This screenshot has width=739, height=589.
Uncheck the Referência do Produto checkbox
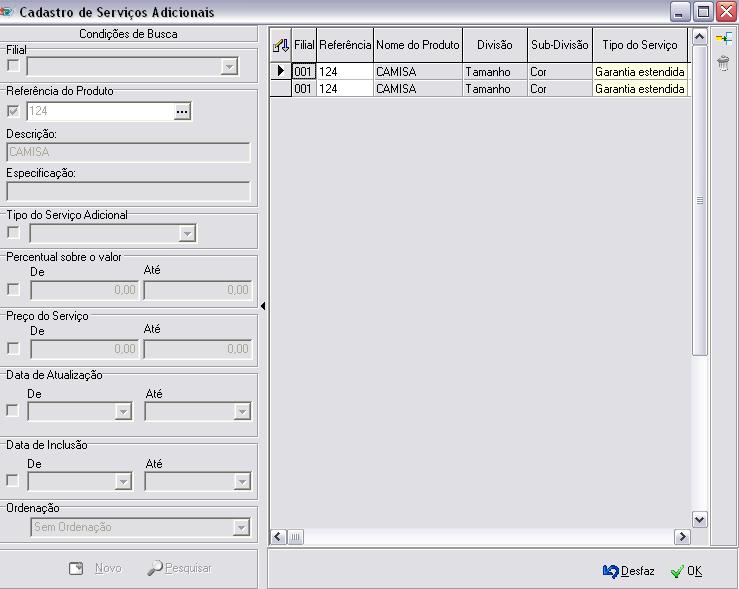click(x=13, y=111)
